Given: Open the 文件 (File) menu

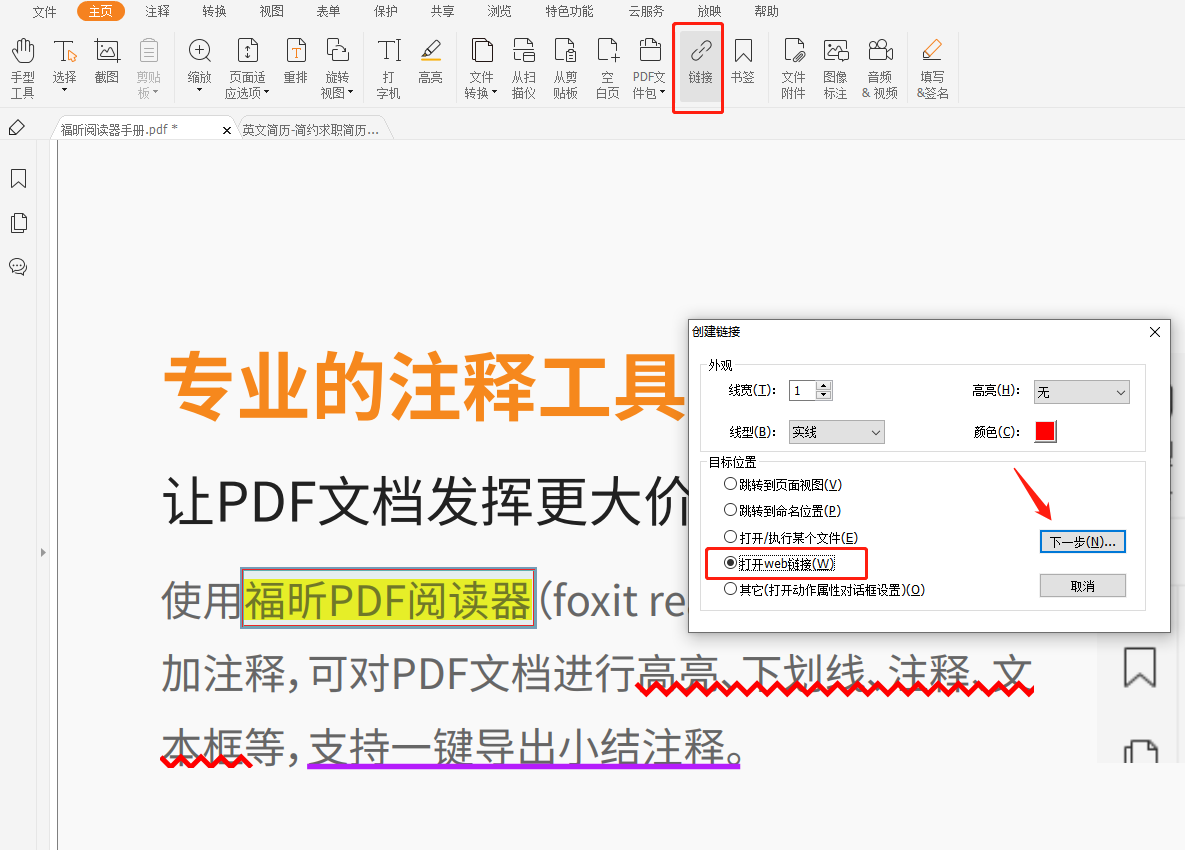Looking at the screenshot, I should tap(44, 11).
